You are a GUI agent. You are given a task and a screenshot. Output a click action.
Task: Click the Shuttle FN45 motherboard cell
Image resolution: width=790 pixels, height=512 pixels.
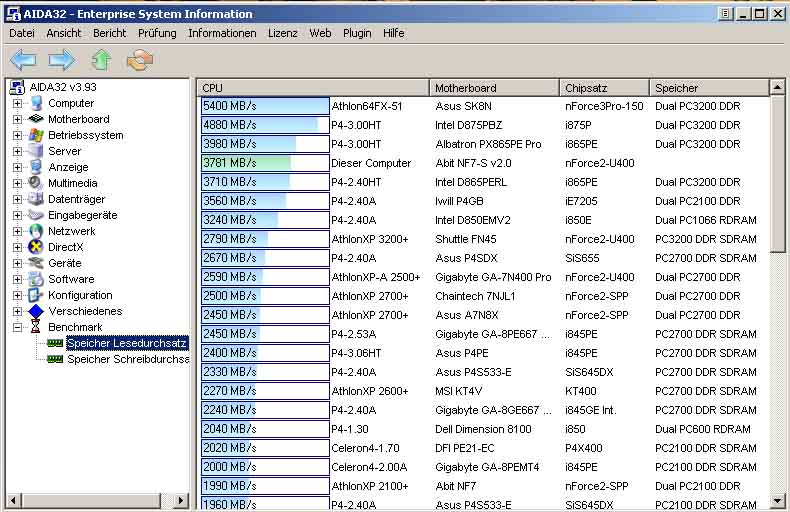466,239
